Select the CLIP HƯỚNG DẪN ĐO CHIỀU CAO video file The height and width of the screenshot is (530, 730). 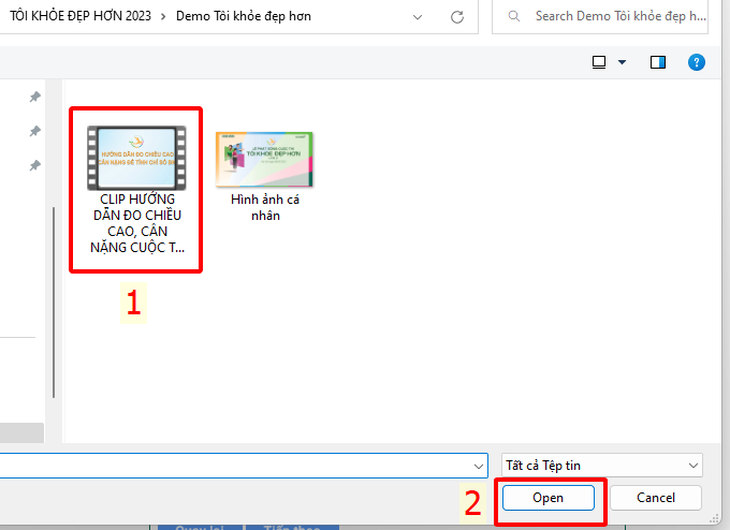coord(136,190)
